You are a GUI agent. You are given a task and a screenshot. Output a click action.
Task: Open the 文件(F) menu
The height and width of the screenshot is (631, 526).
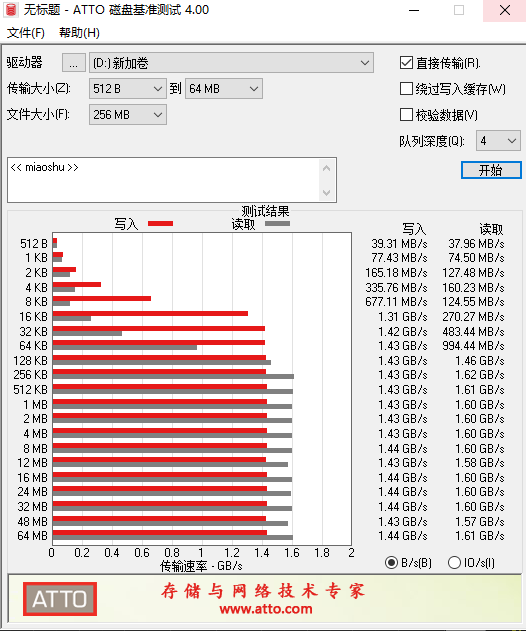click(26, 33)
